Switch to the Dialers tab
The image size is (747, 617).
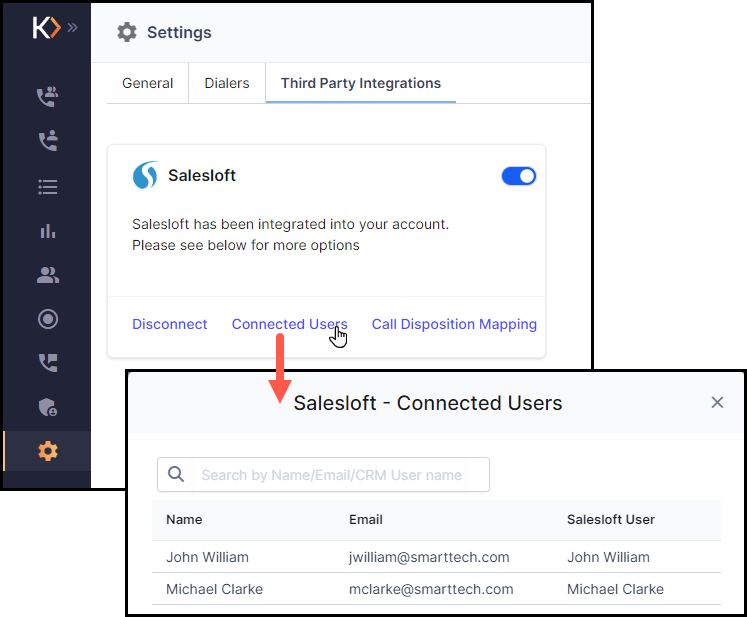[227, 83]
